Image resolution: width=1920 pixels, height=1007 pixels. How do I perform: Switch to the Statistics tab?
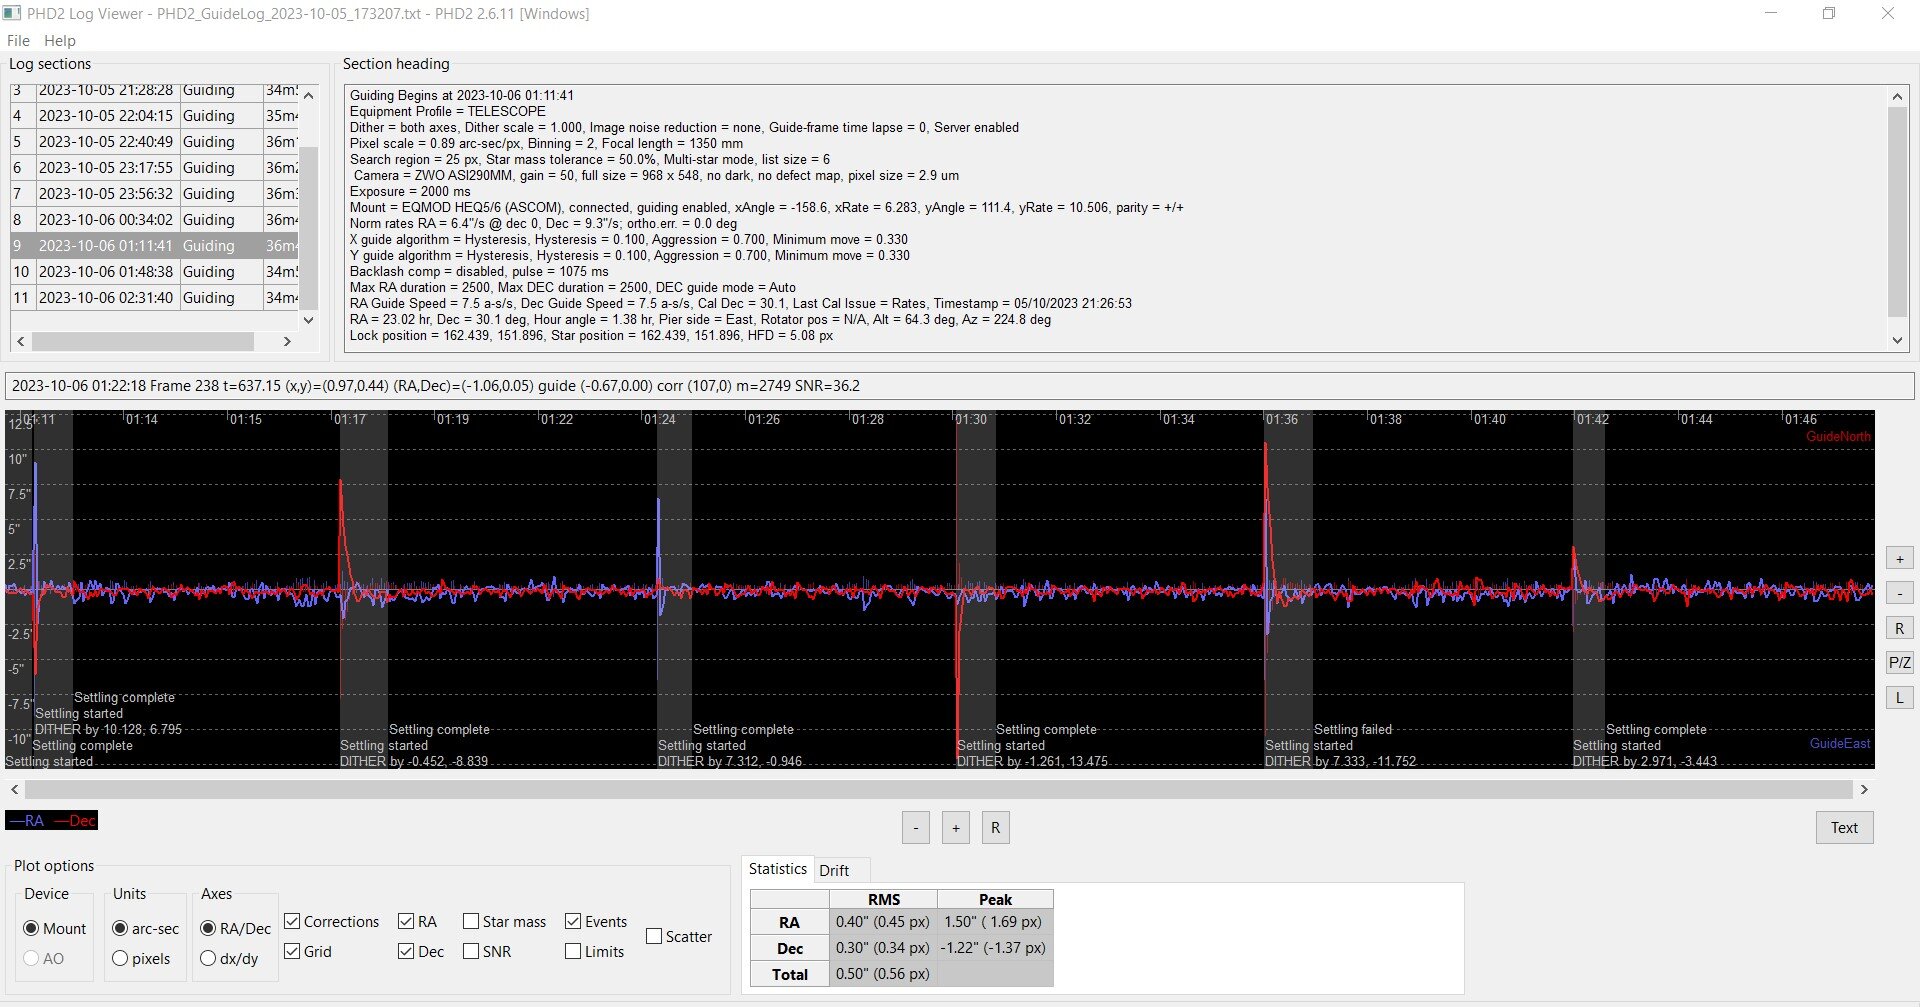point(777,869)
